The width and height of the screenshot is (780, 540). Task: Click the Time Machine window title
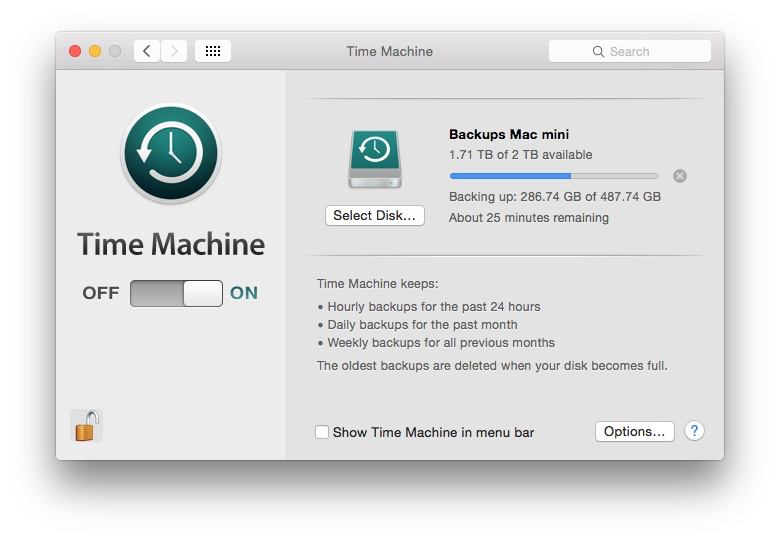coord(390,51)
